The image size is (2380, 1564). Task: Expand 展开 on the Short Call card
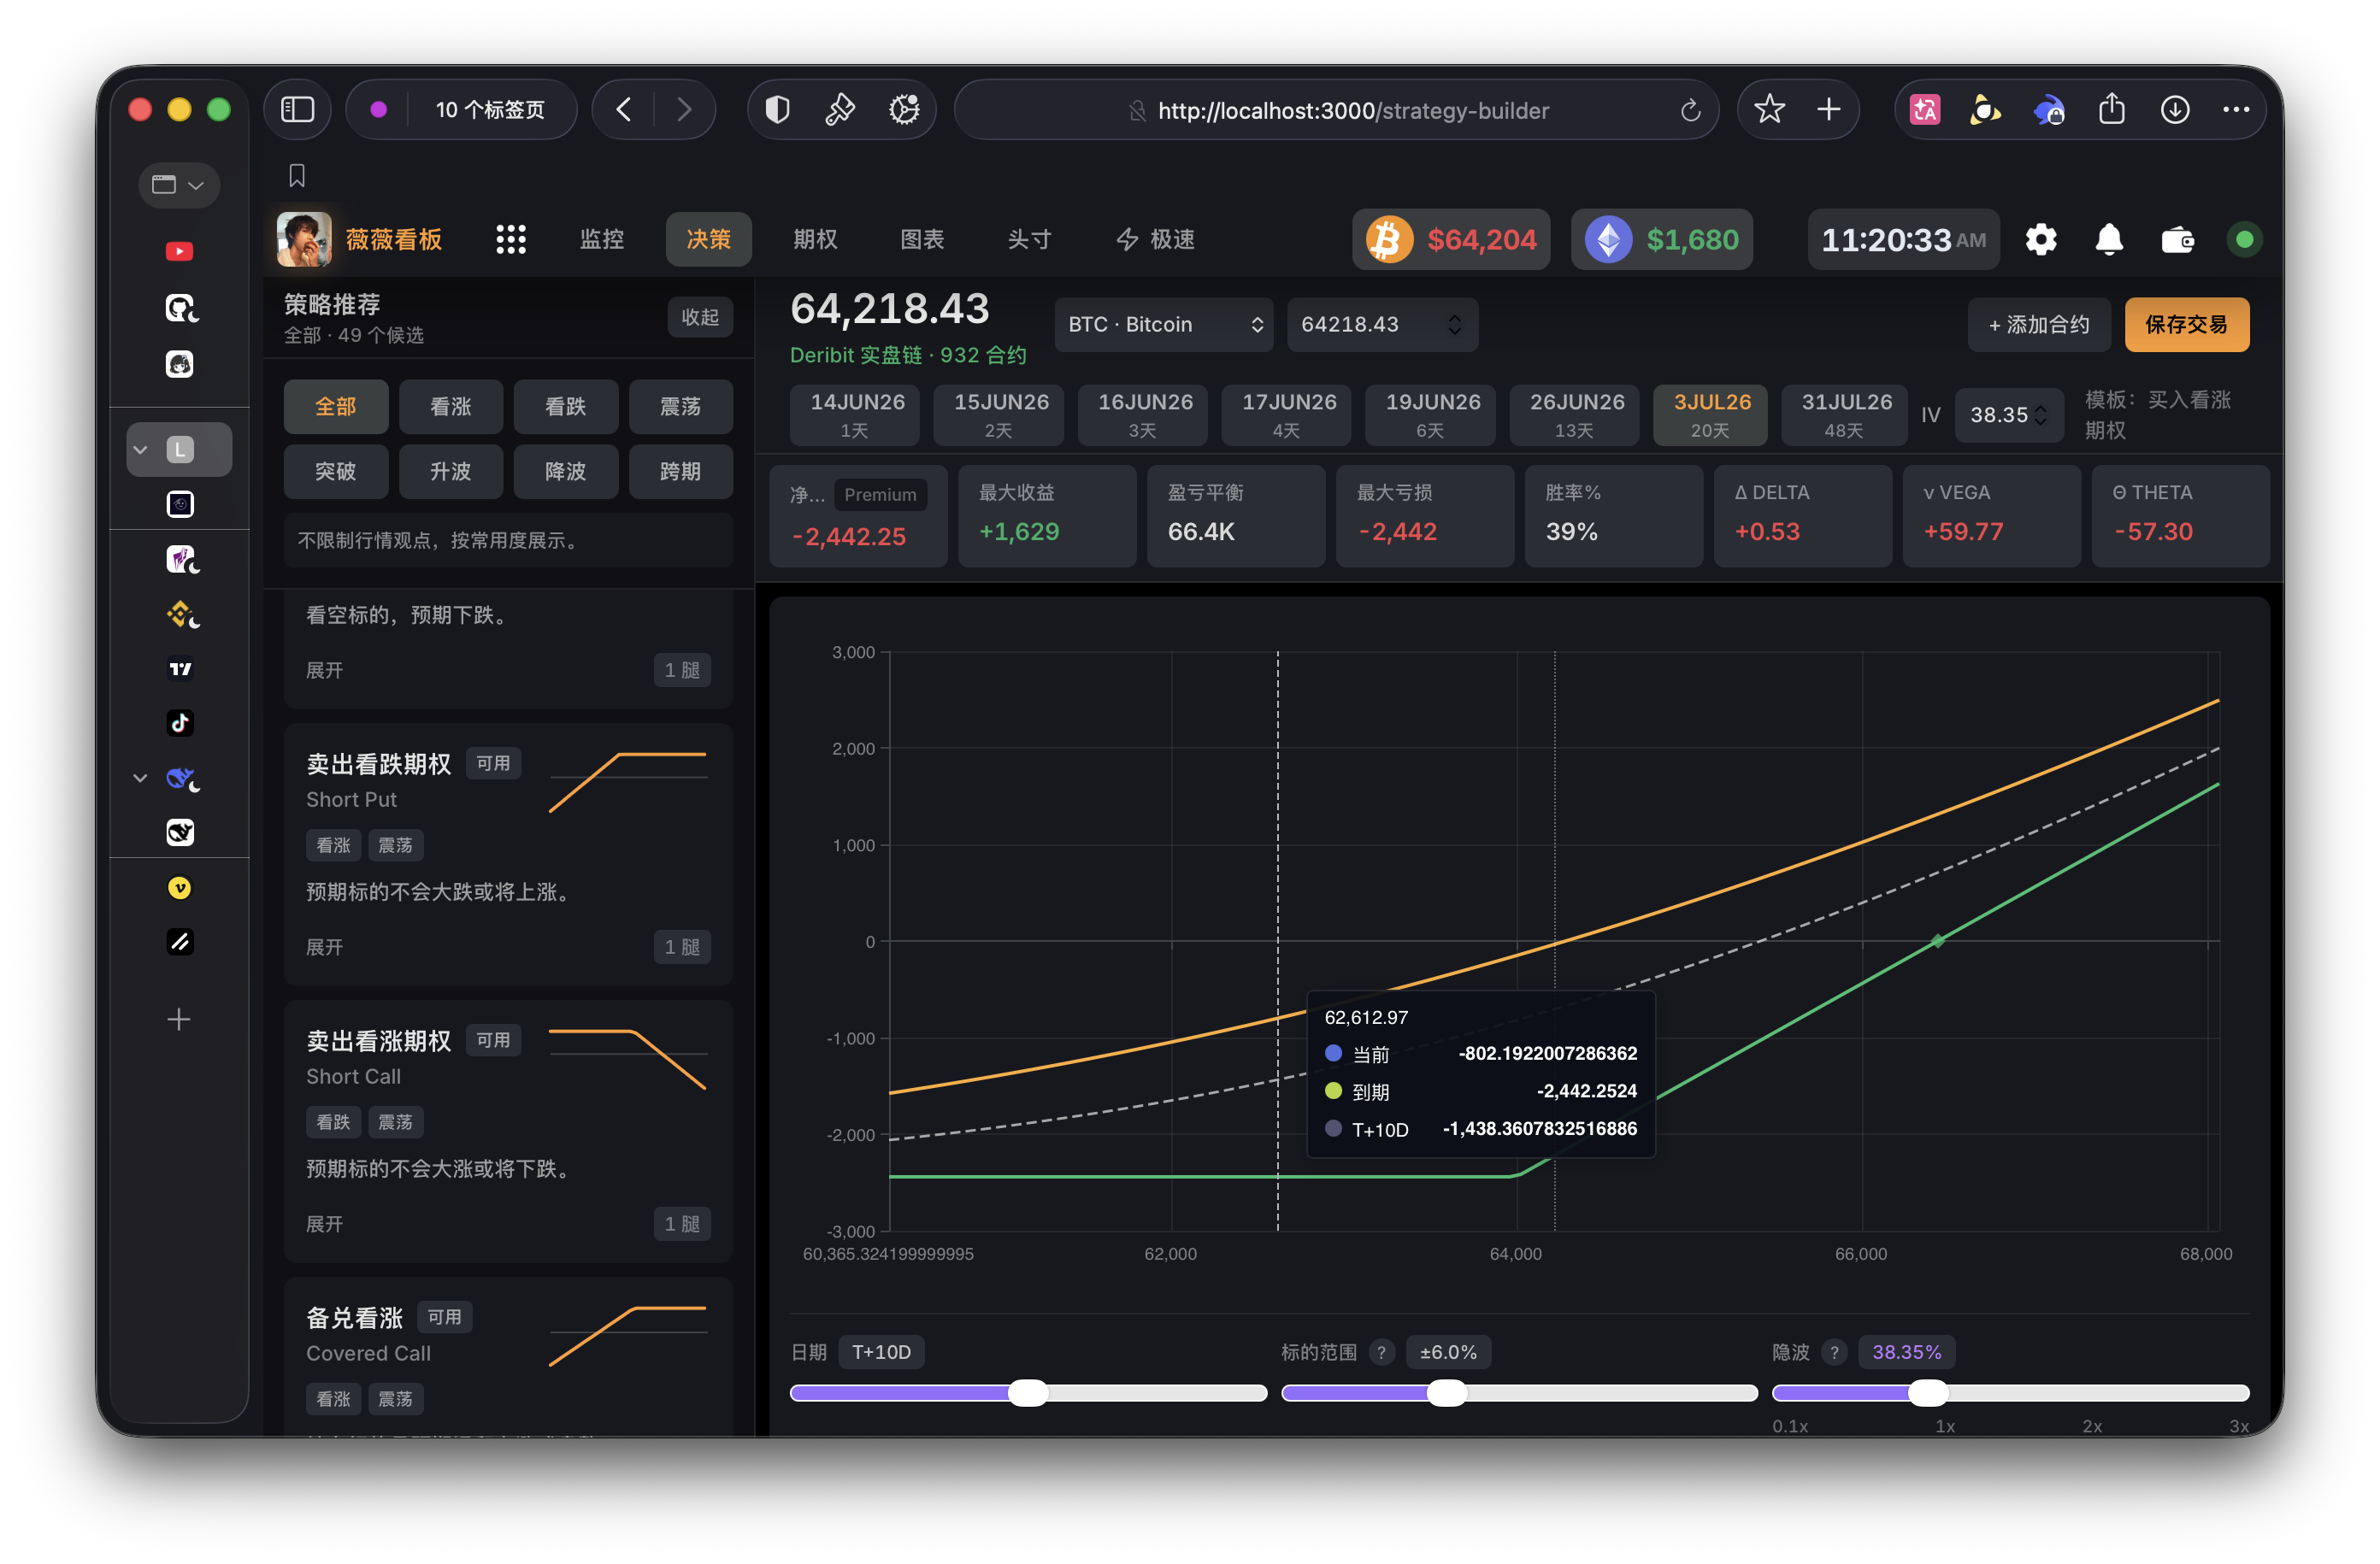[324, 1224]
